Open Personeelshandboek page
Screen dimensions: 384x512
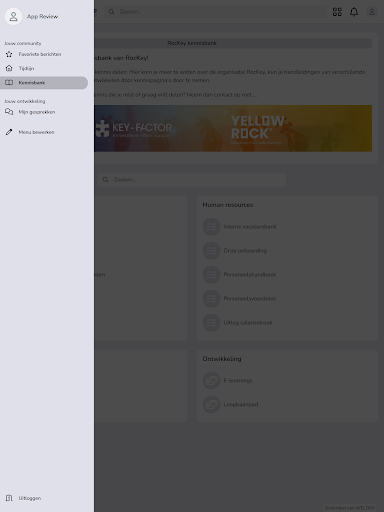tap(250, 275)
